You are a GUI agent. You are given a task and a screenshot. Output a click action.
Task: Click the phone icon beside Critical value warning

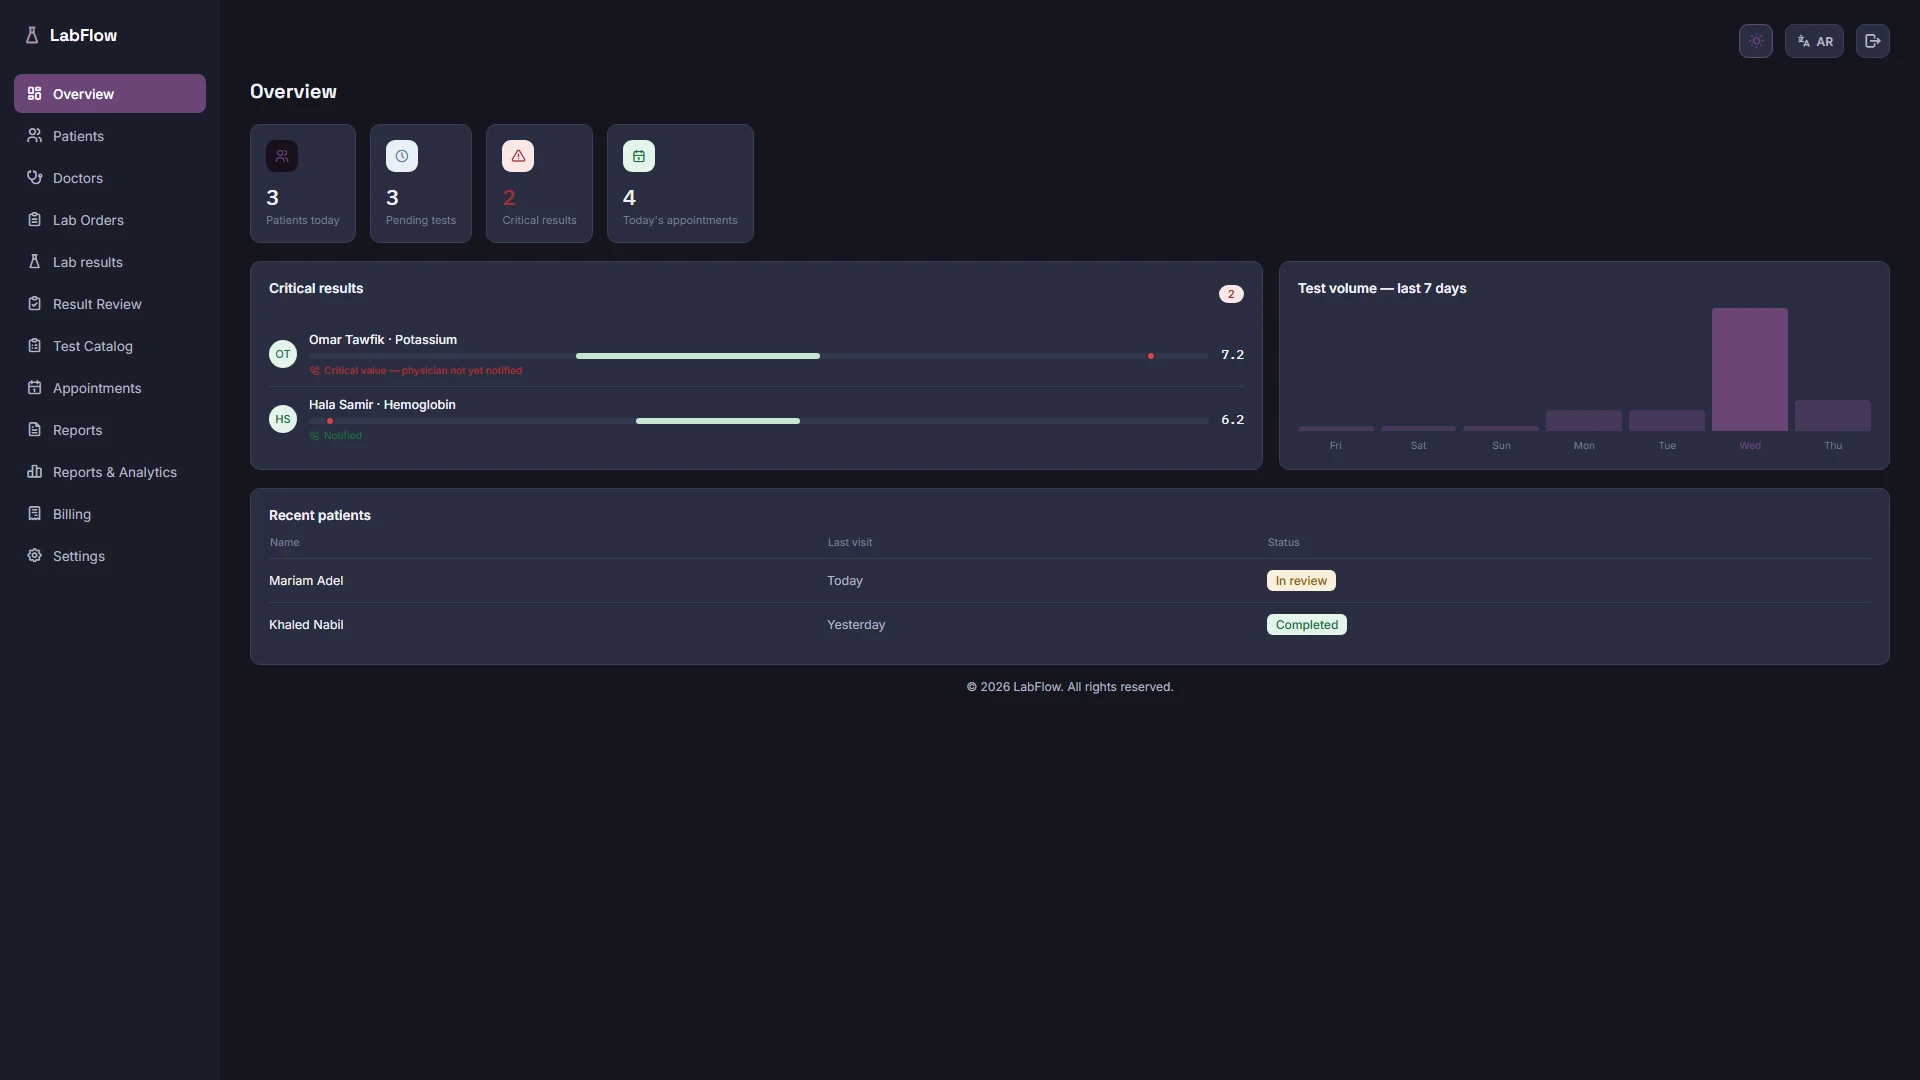coord(315,371)
